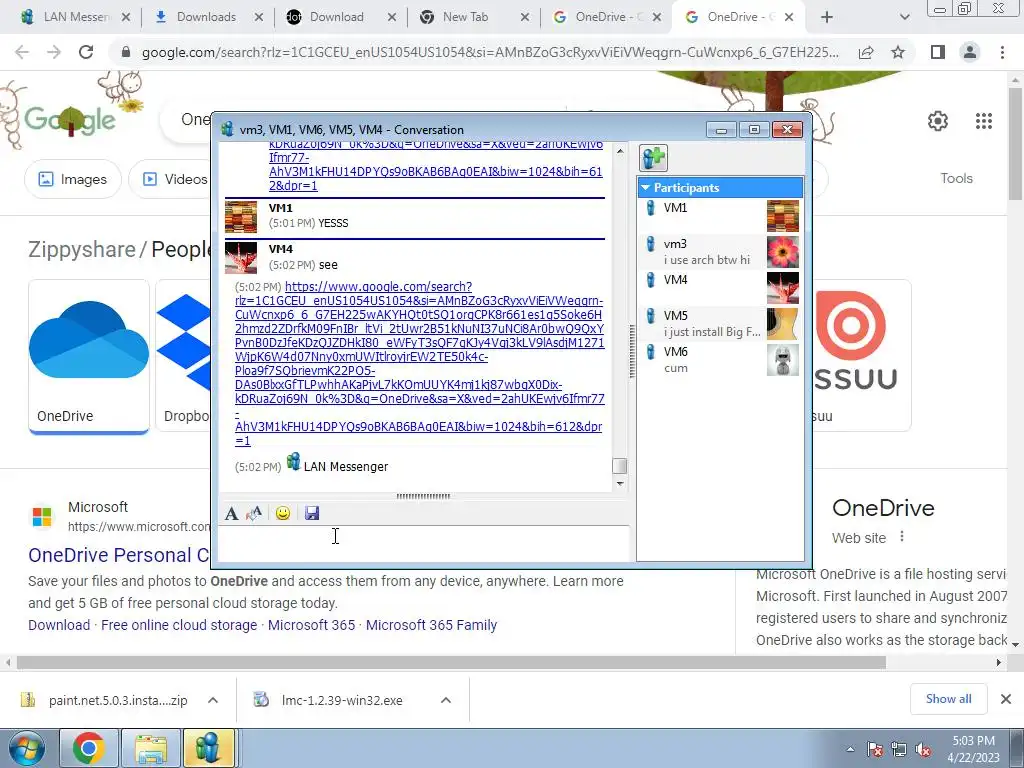The width and height of the screenshot is (1024, 768).
Task: Open the Download sitelink under Microsoft result
Action: [x=59, y=625]
